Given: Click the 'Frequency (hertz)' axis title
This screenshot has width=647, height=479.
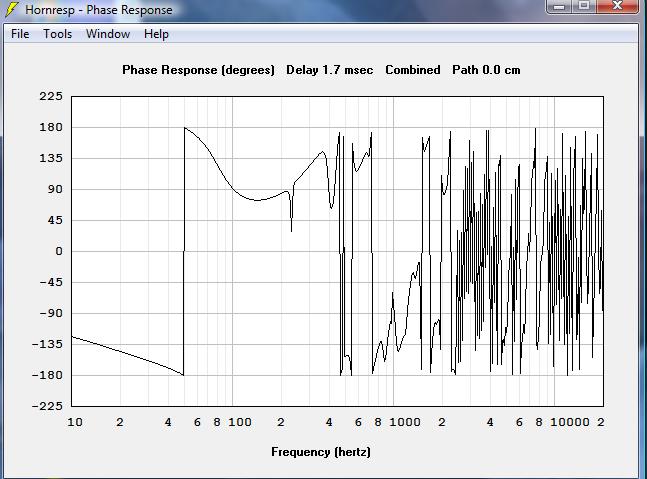Looking at the screenshot, I should coord(321,452).
